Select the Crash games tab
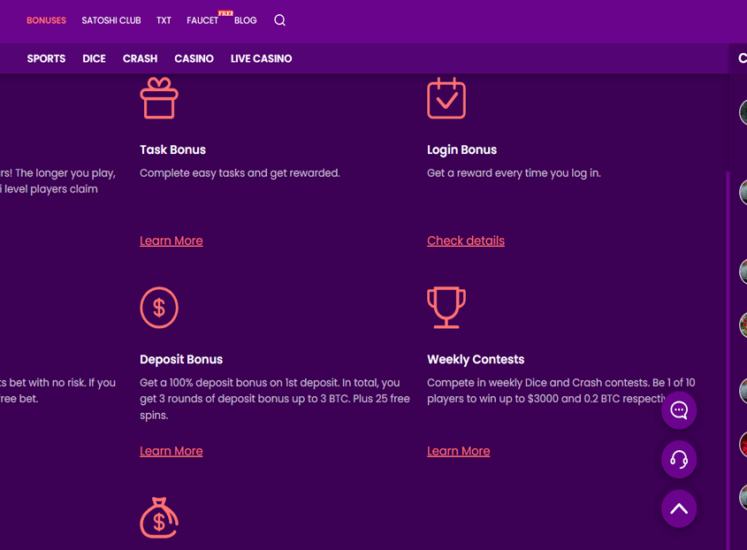The image size is (747, 550). click(140, 59)
